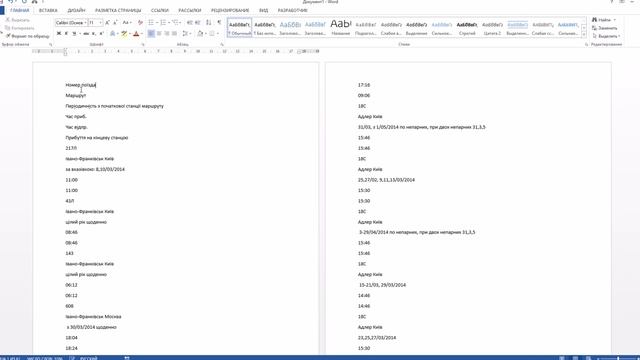Viewport: 640px width, 360px height.
Task: Toggle strikethrough (abc) text formatting
Action: point(86,33)
